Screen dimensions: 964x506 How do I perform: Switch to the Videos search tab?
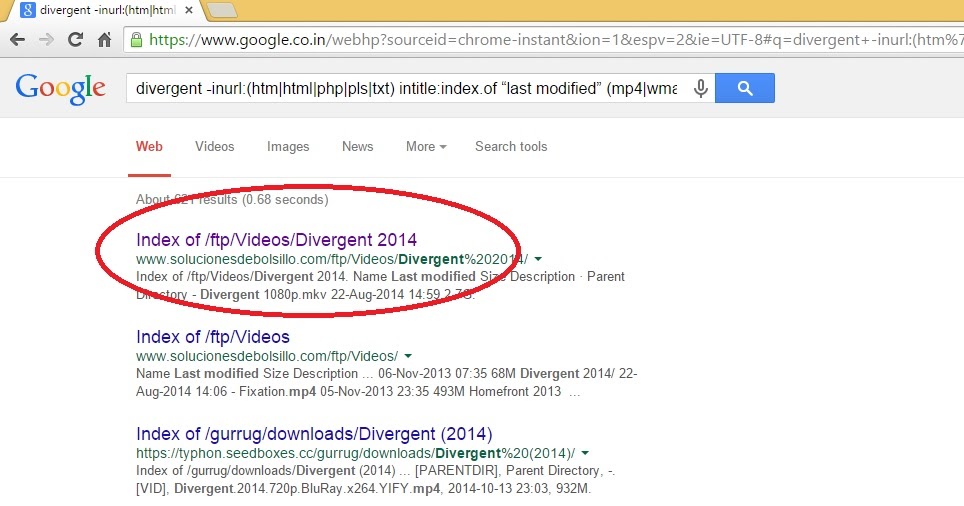215,146
